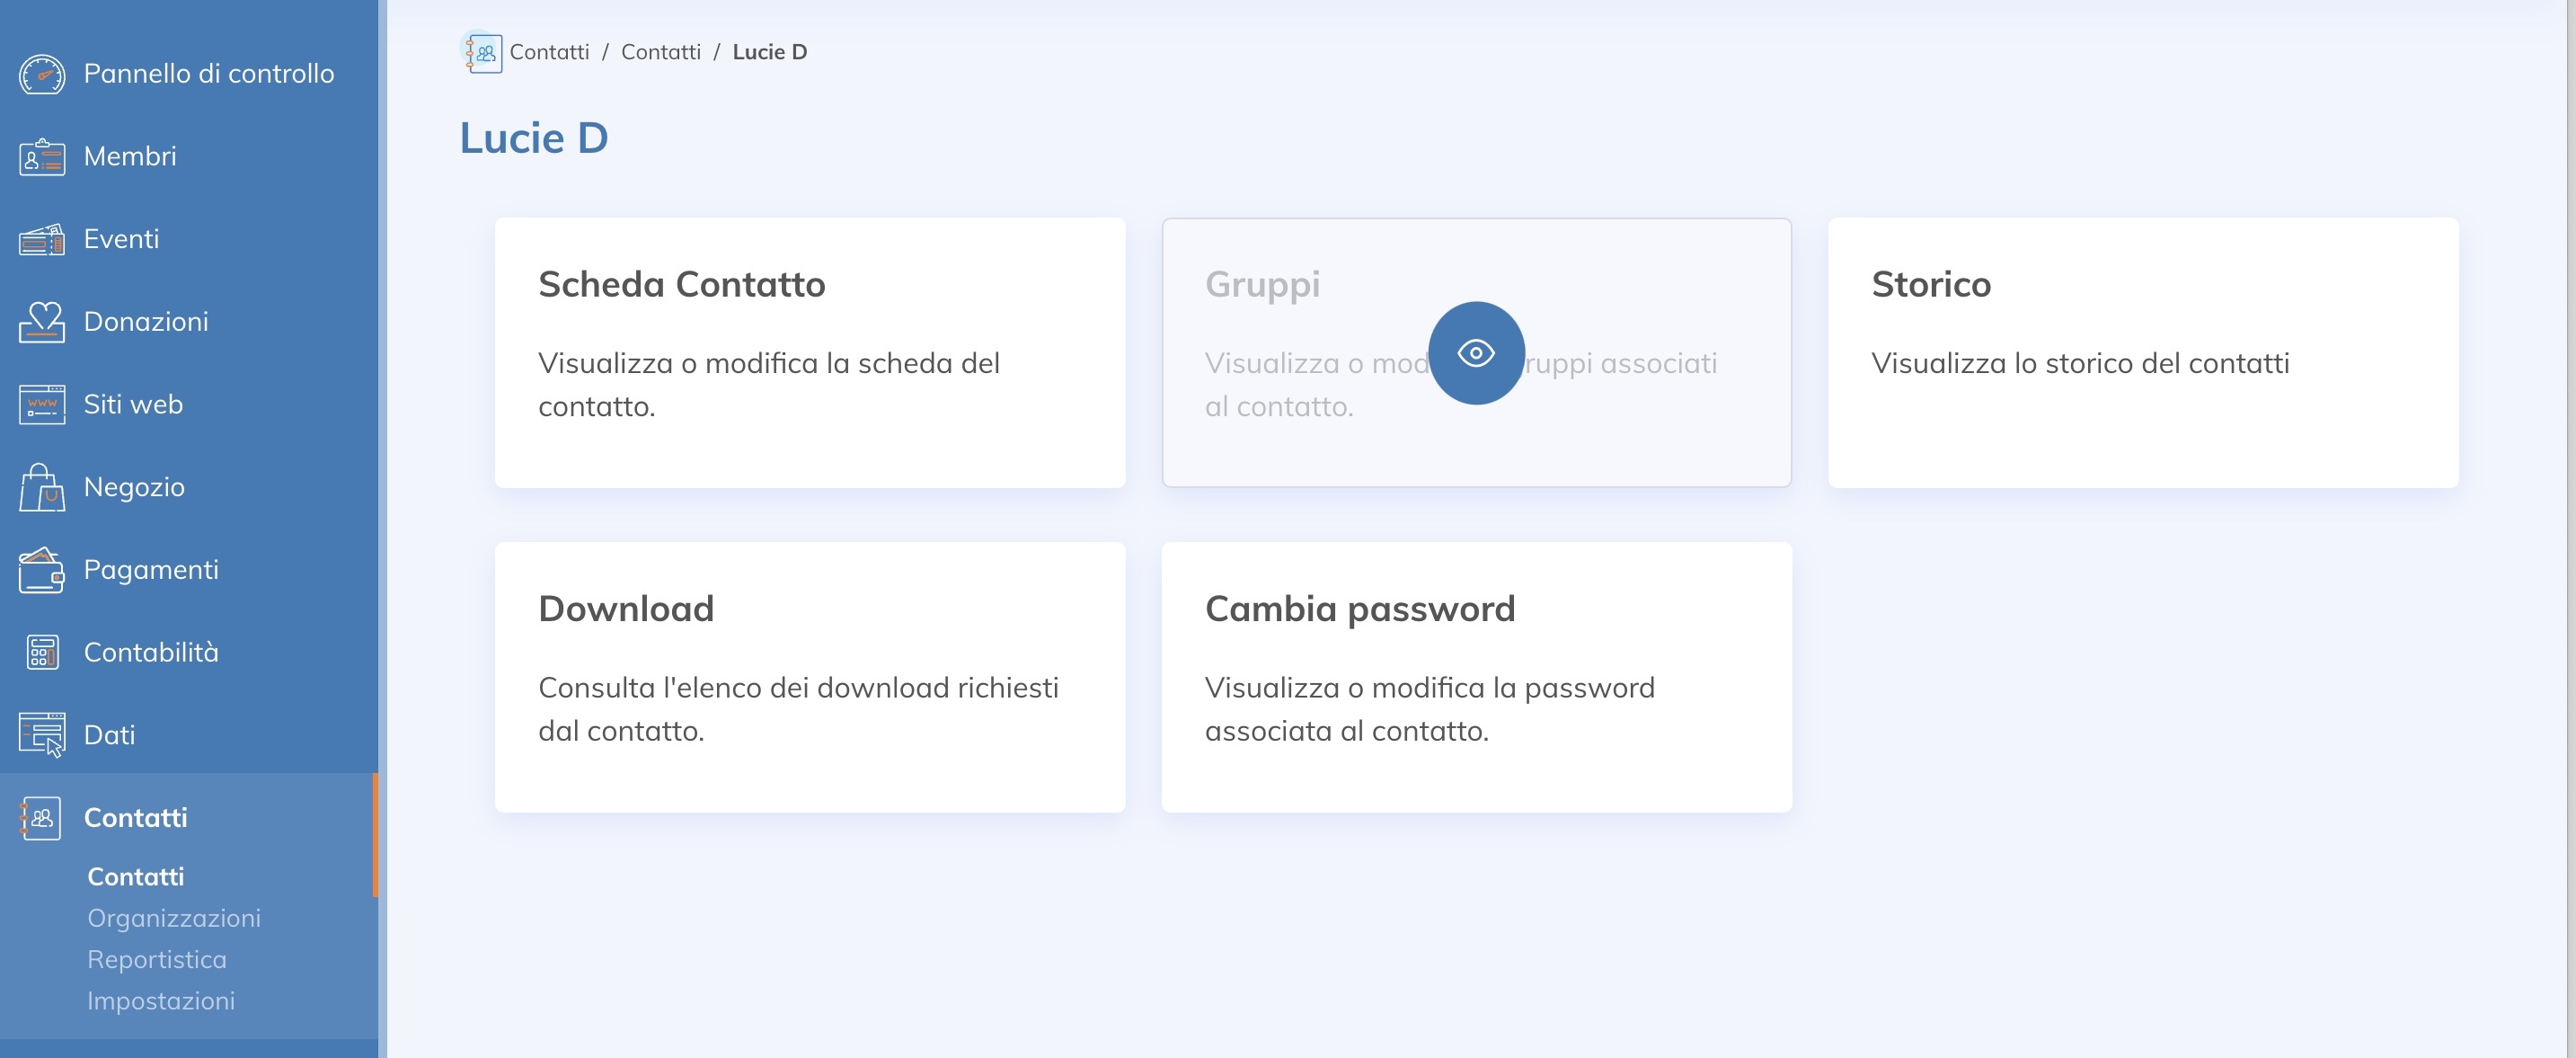Click the Contatti breadcrumb address book icon

pyautogui.click(x=483, y=52)
